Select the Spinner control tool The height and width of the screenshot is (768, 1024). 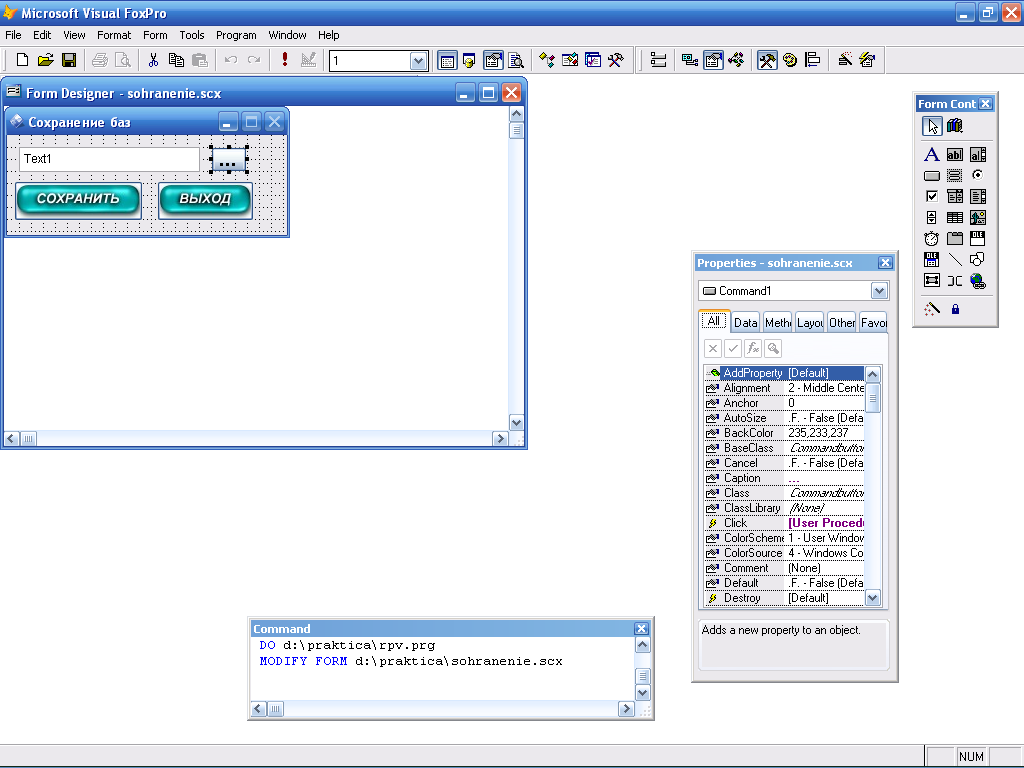point(931,217)
